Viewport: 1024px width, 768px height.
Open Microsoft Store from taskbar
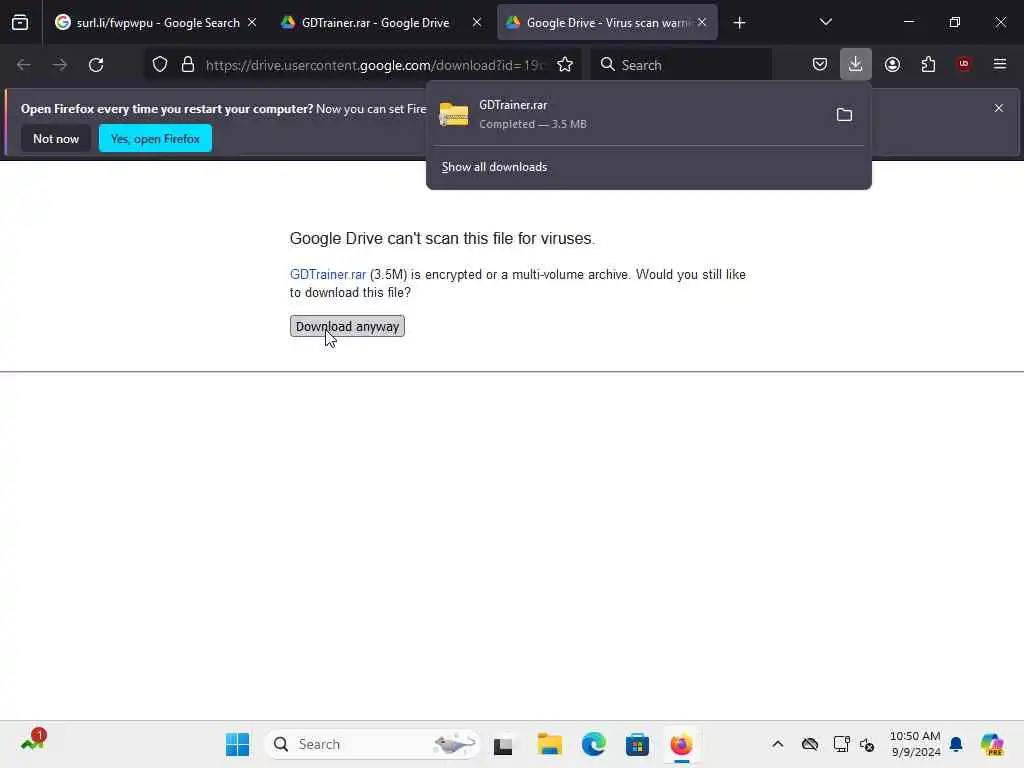tap(637, 744)
